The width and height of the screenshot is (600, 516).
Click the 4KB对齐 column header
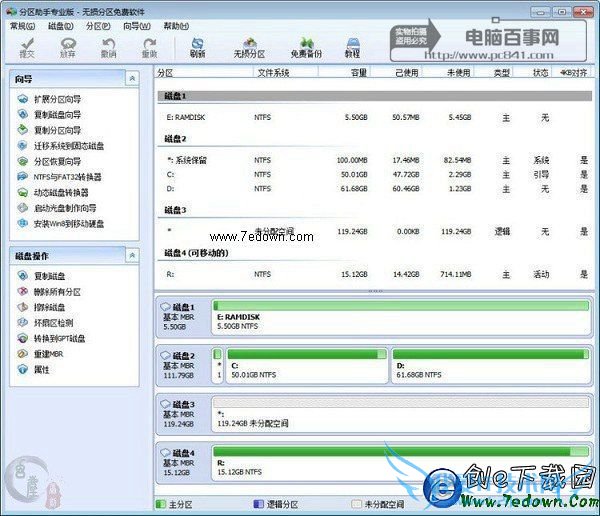pos(571,73)
